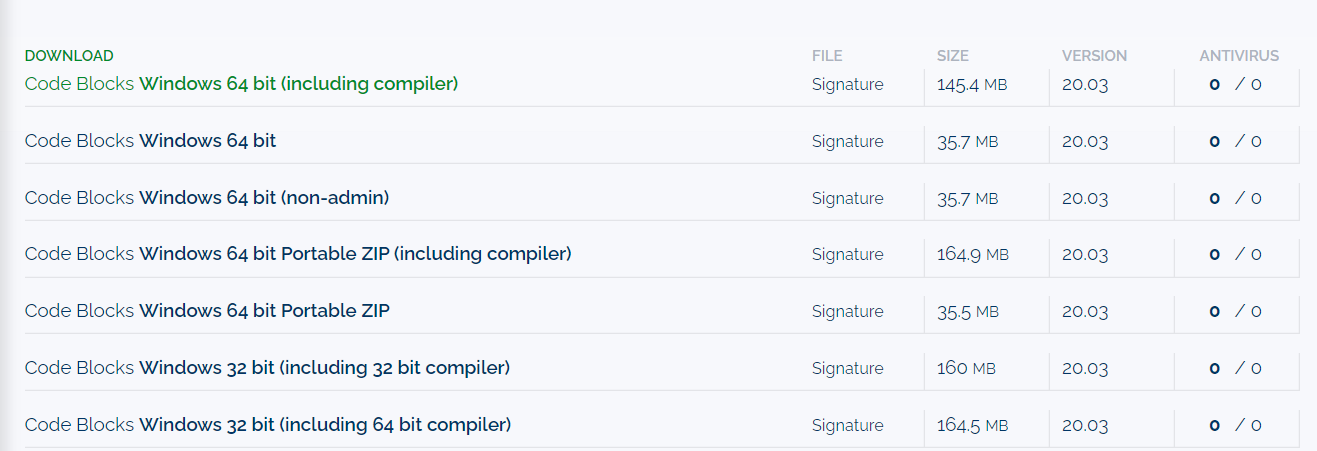
Task: Click antivirus result for the 145.4 MB file
Action: tap(1235, 85)
